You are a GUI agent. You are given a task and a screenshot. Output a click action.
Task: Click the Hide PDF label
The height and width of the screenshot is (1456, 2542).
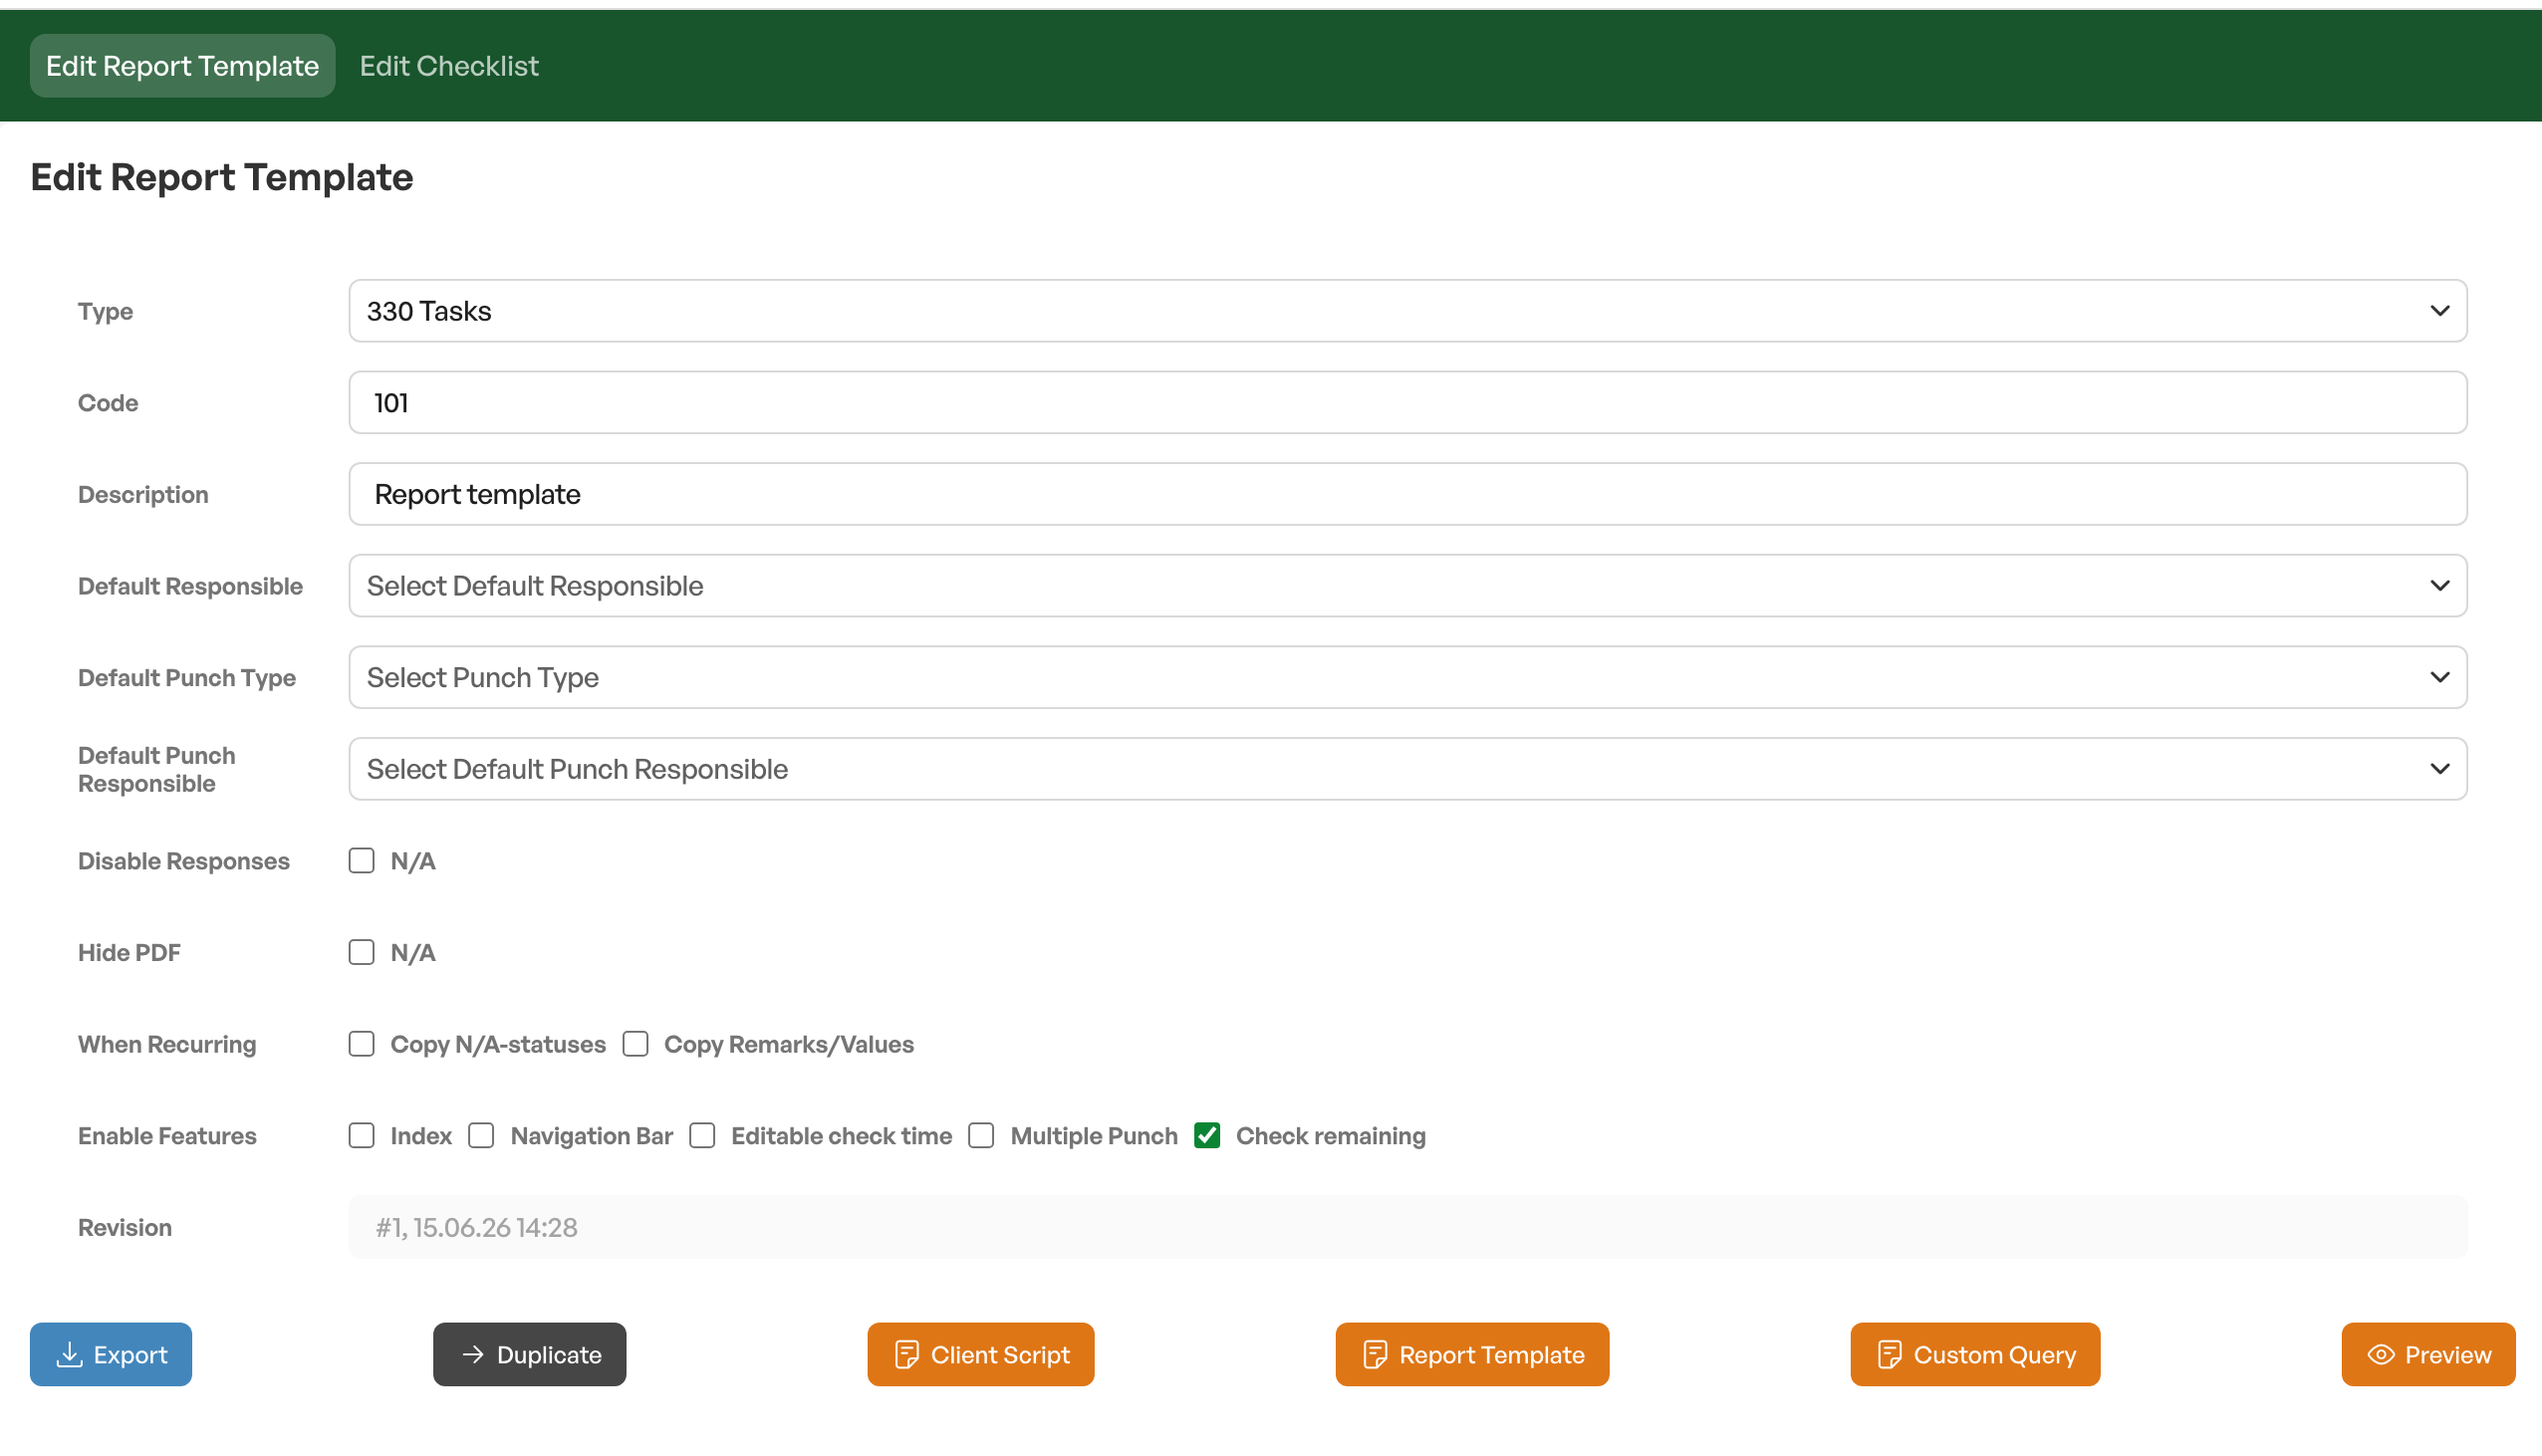point(129,952)
